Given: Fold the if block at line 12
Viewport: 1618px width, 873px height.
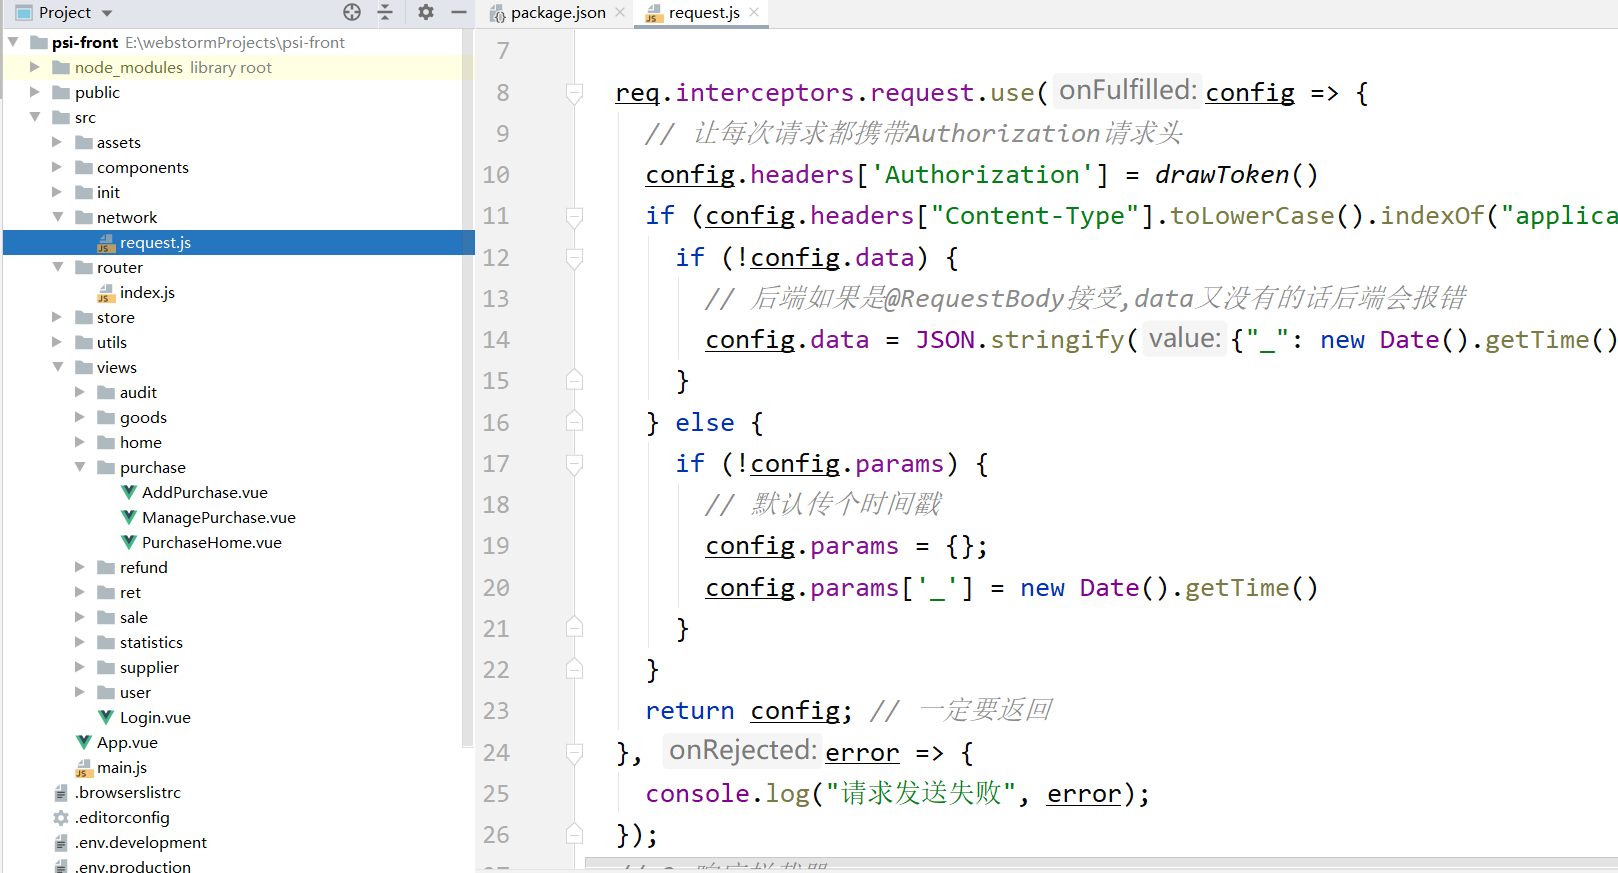Looking at the screenshot, I should click(574, 258).
